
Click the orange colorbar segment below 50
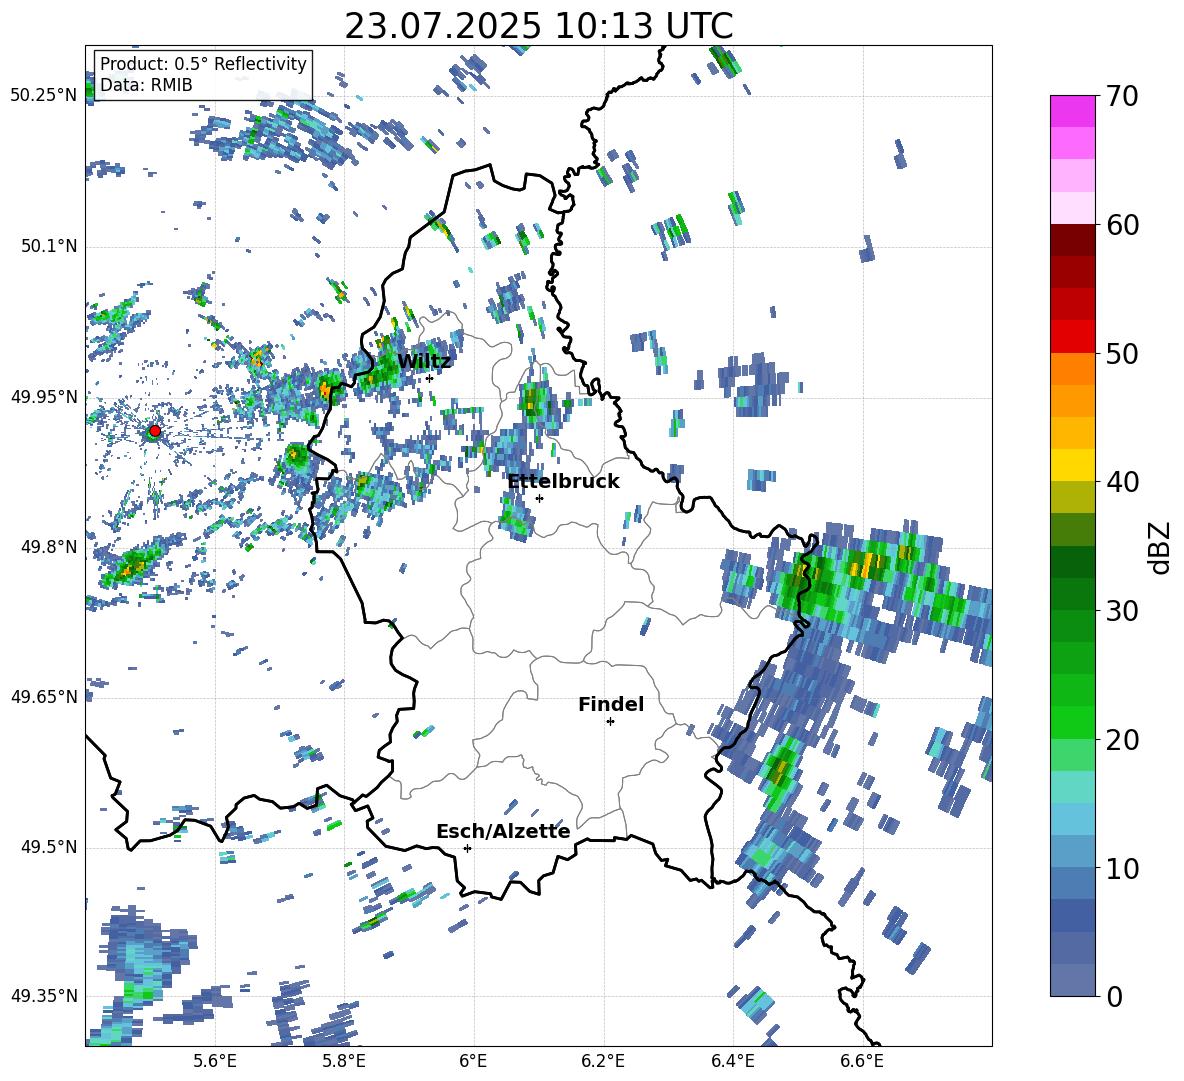(x=1072, y=369)
